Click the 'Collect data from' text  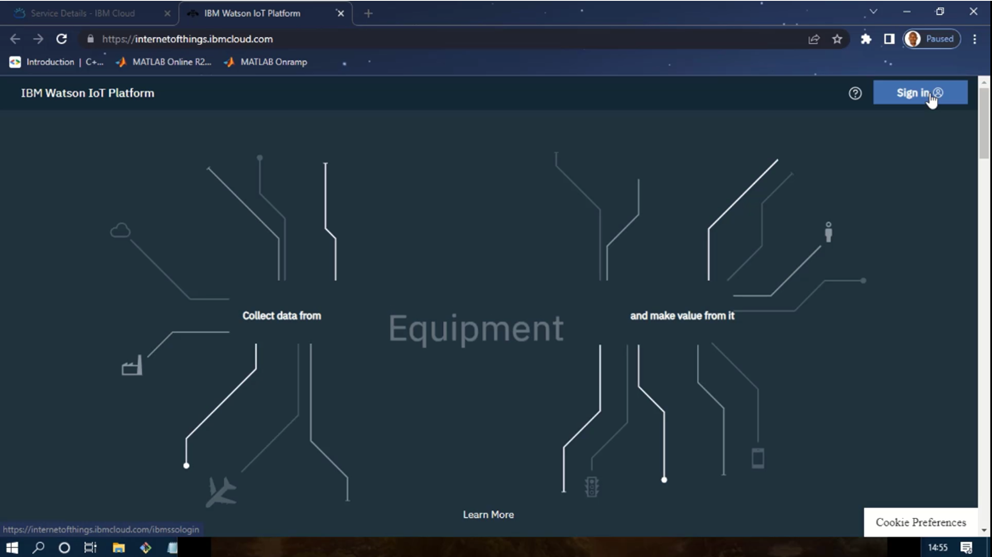(282, 316)
